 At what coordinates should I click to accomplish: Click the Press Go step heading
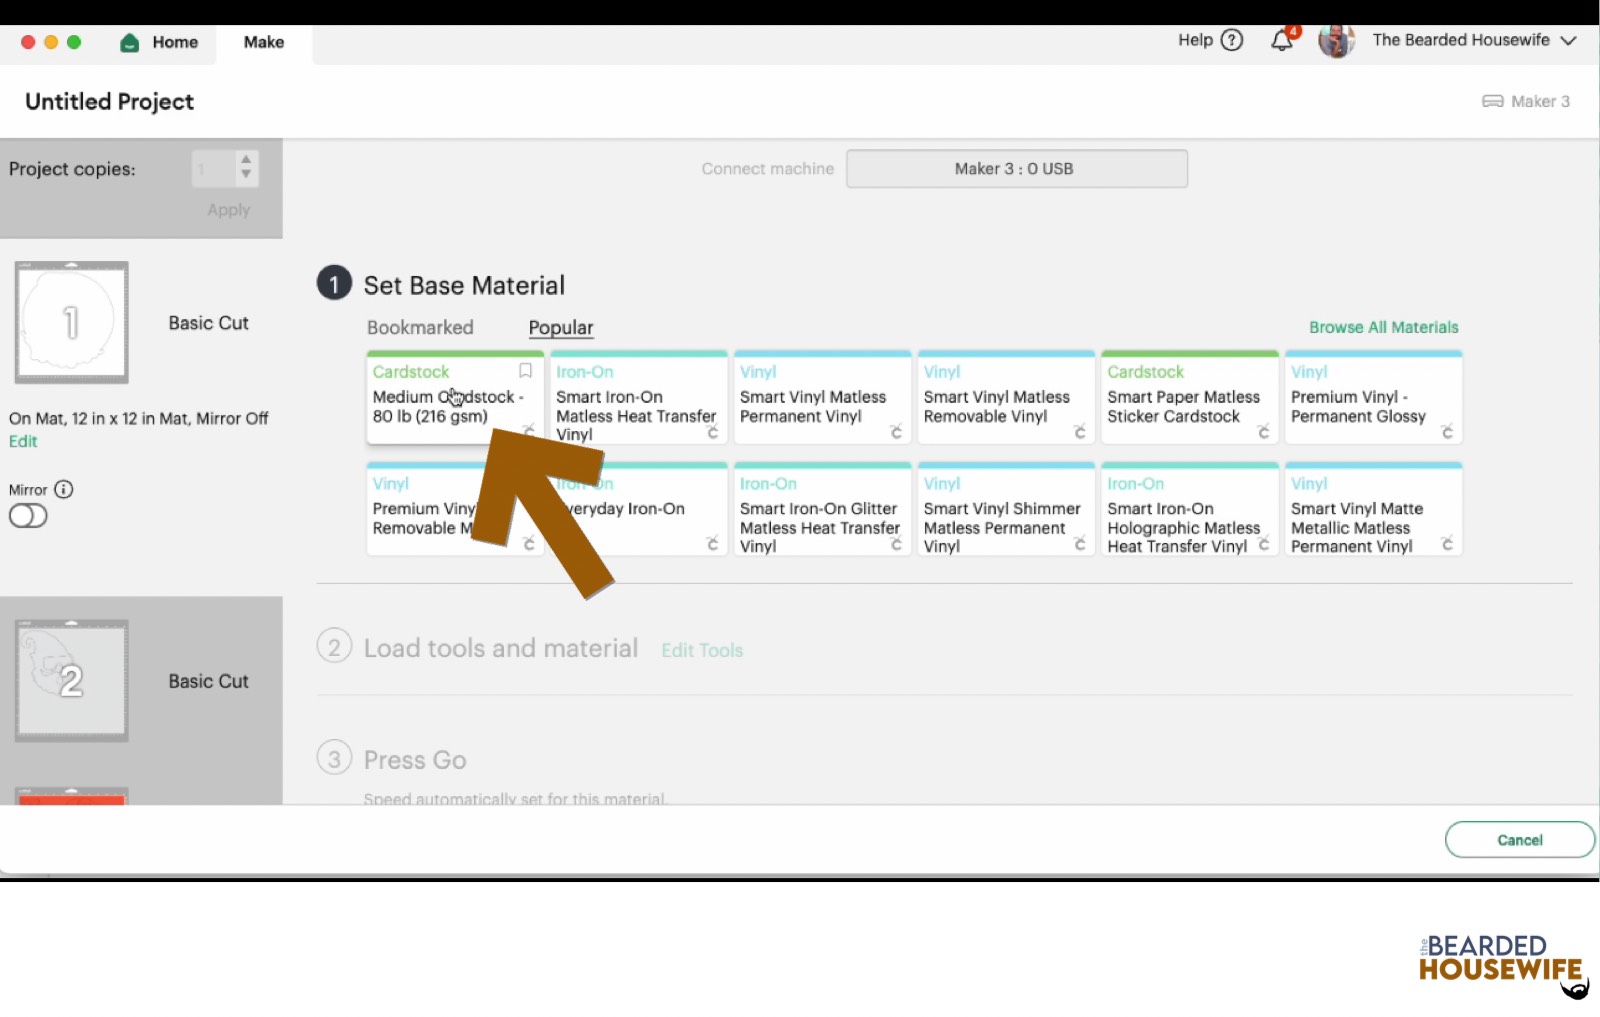click(x=415, y=760)
